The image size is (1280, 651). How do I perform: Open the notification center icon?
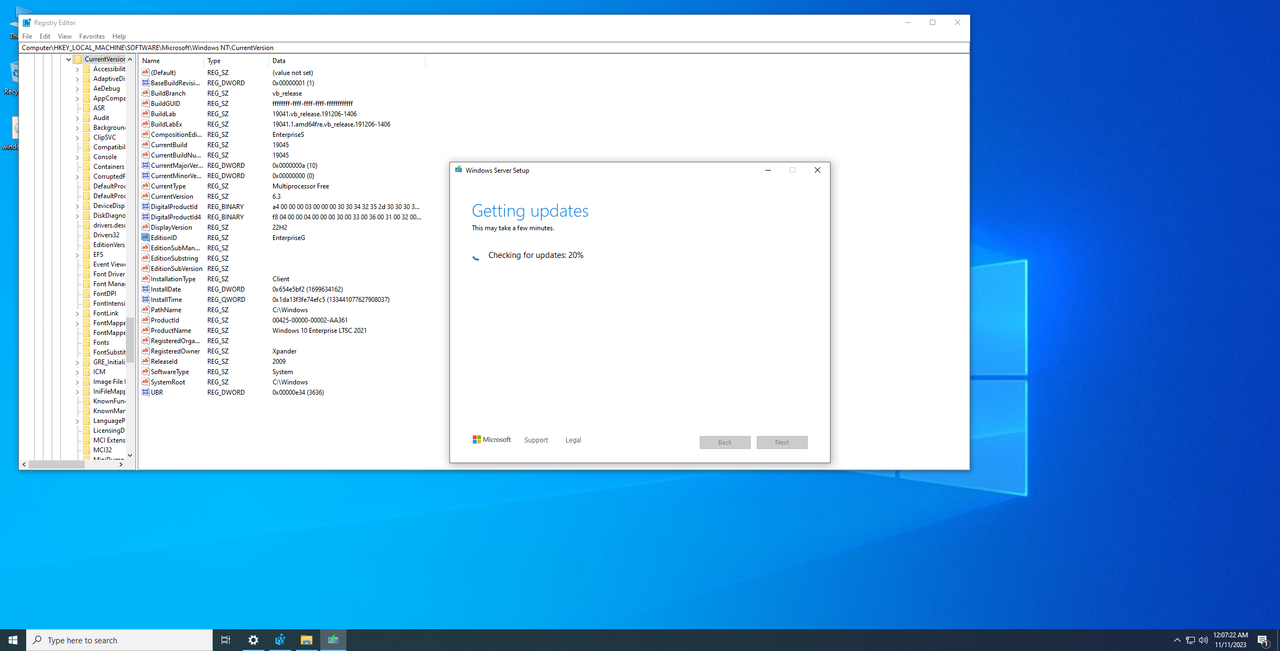[x=1264, y=640]
